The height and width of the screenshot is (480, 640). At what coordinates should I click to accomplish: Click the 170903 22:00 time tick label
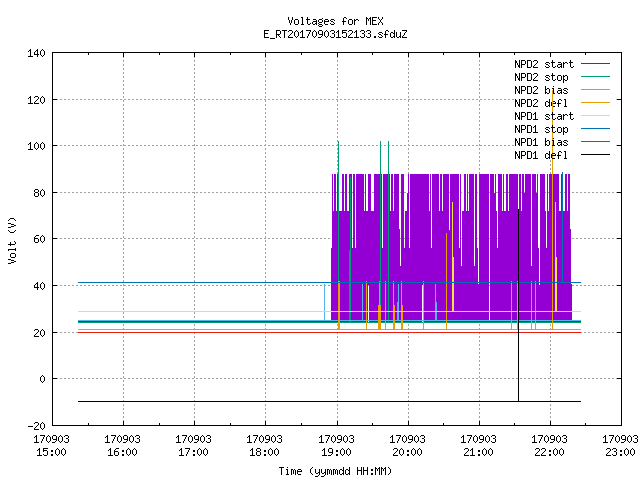(549, 446)
